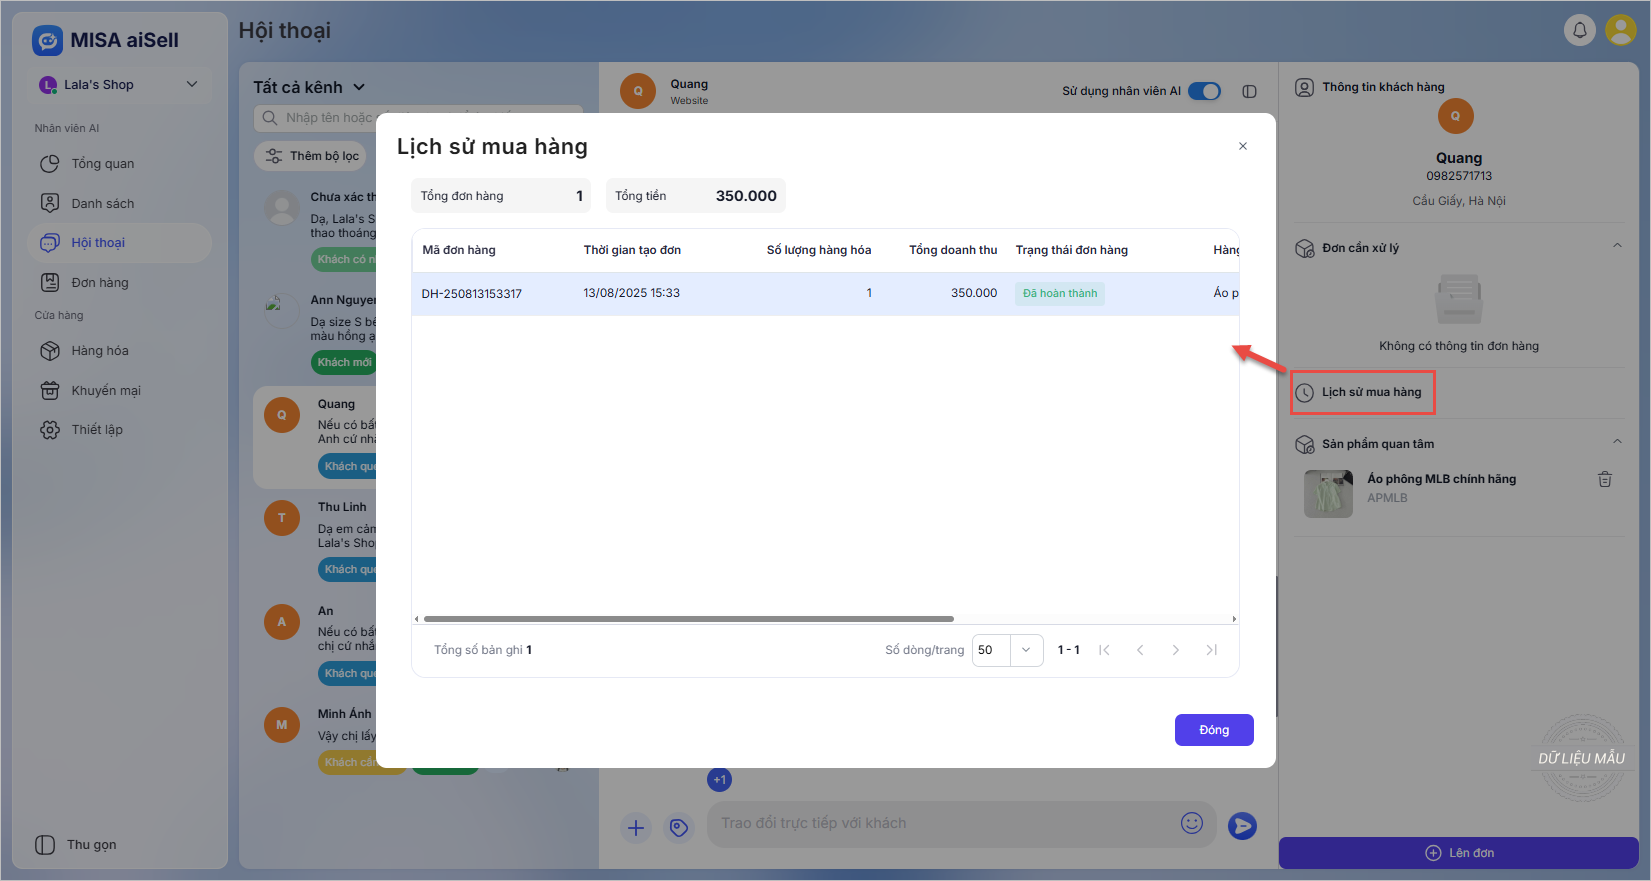The image size is (1651, 881).
Task: Click the plus attachment icon in chat
Action: pos(636,827)
